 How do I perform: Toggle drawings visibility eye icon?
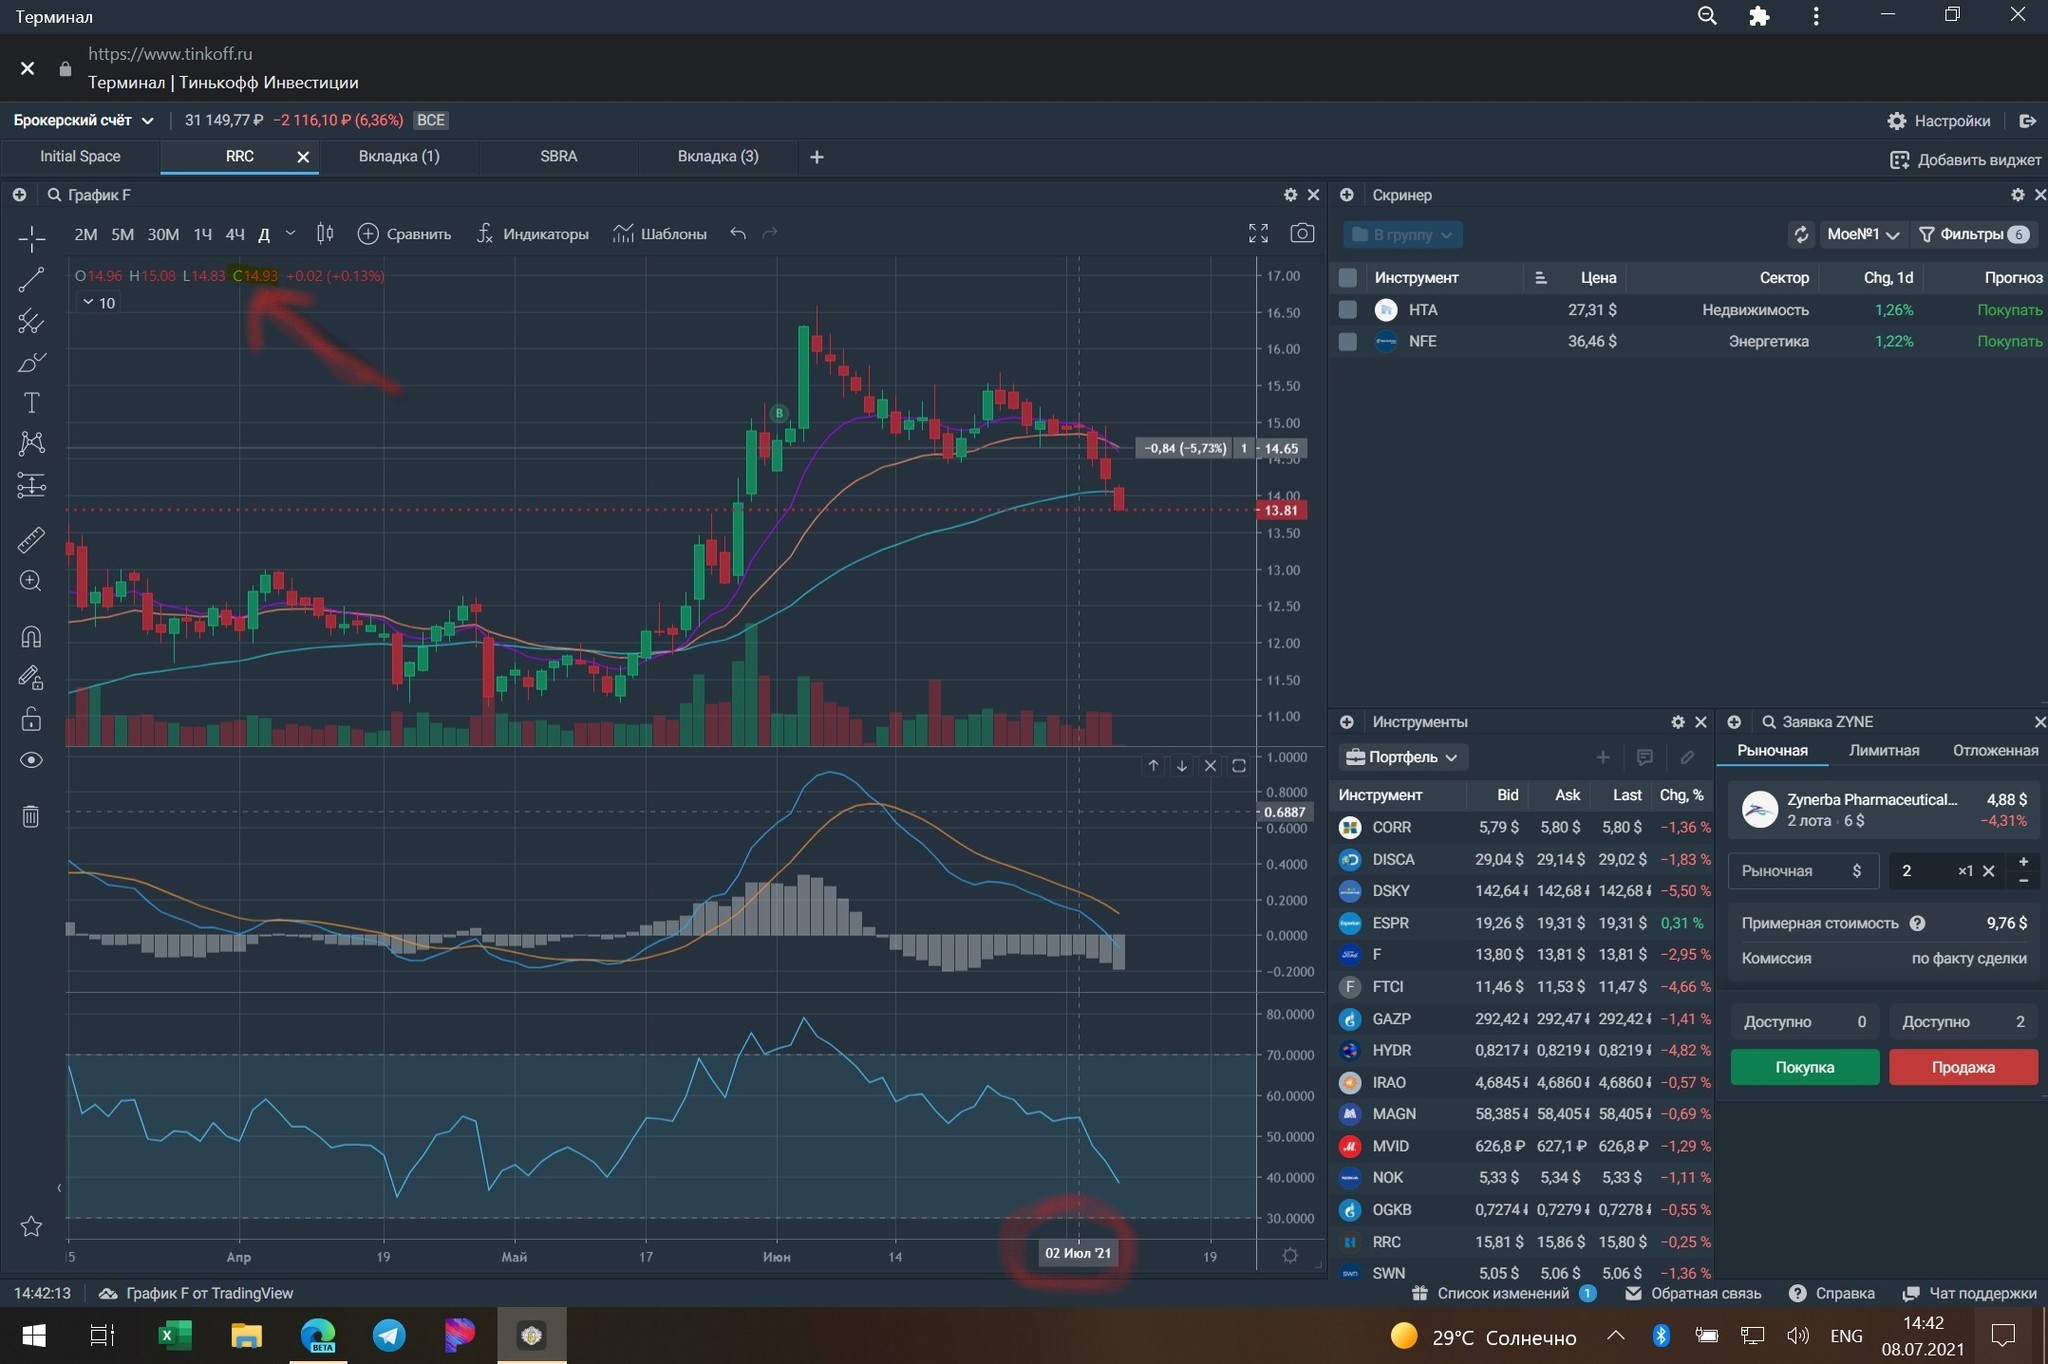pyautogui.click(x=31, y=760)
